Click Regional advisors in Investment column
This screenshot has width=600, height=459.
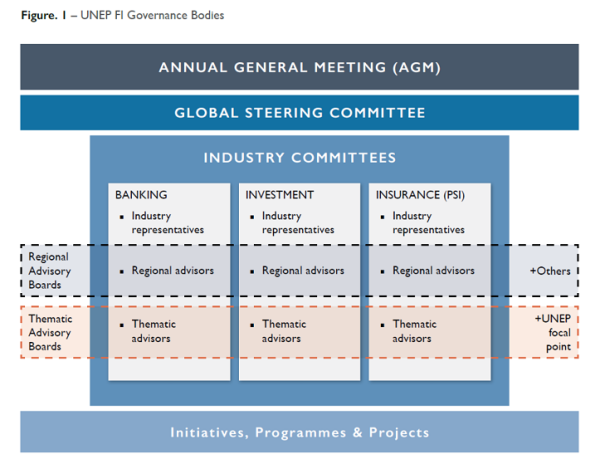coord(303,270)
